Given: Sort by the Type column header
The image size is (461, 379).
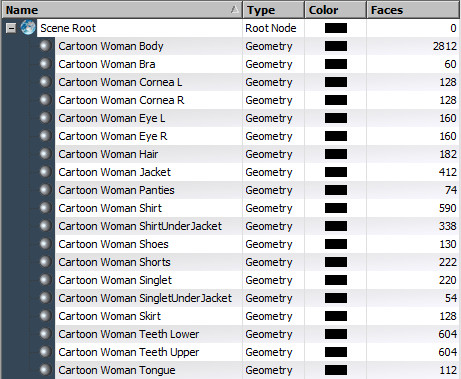Looking at the screenshot, I should coord(273,10).
